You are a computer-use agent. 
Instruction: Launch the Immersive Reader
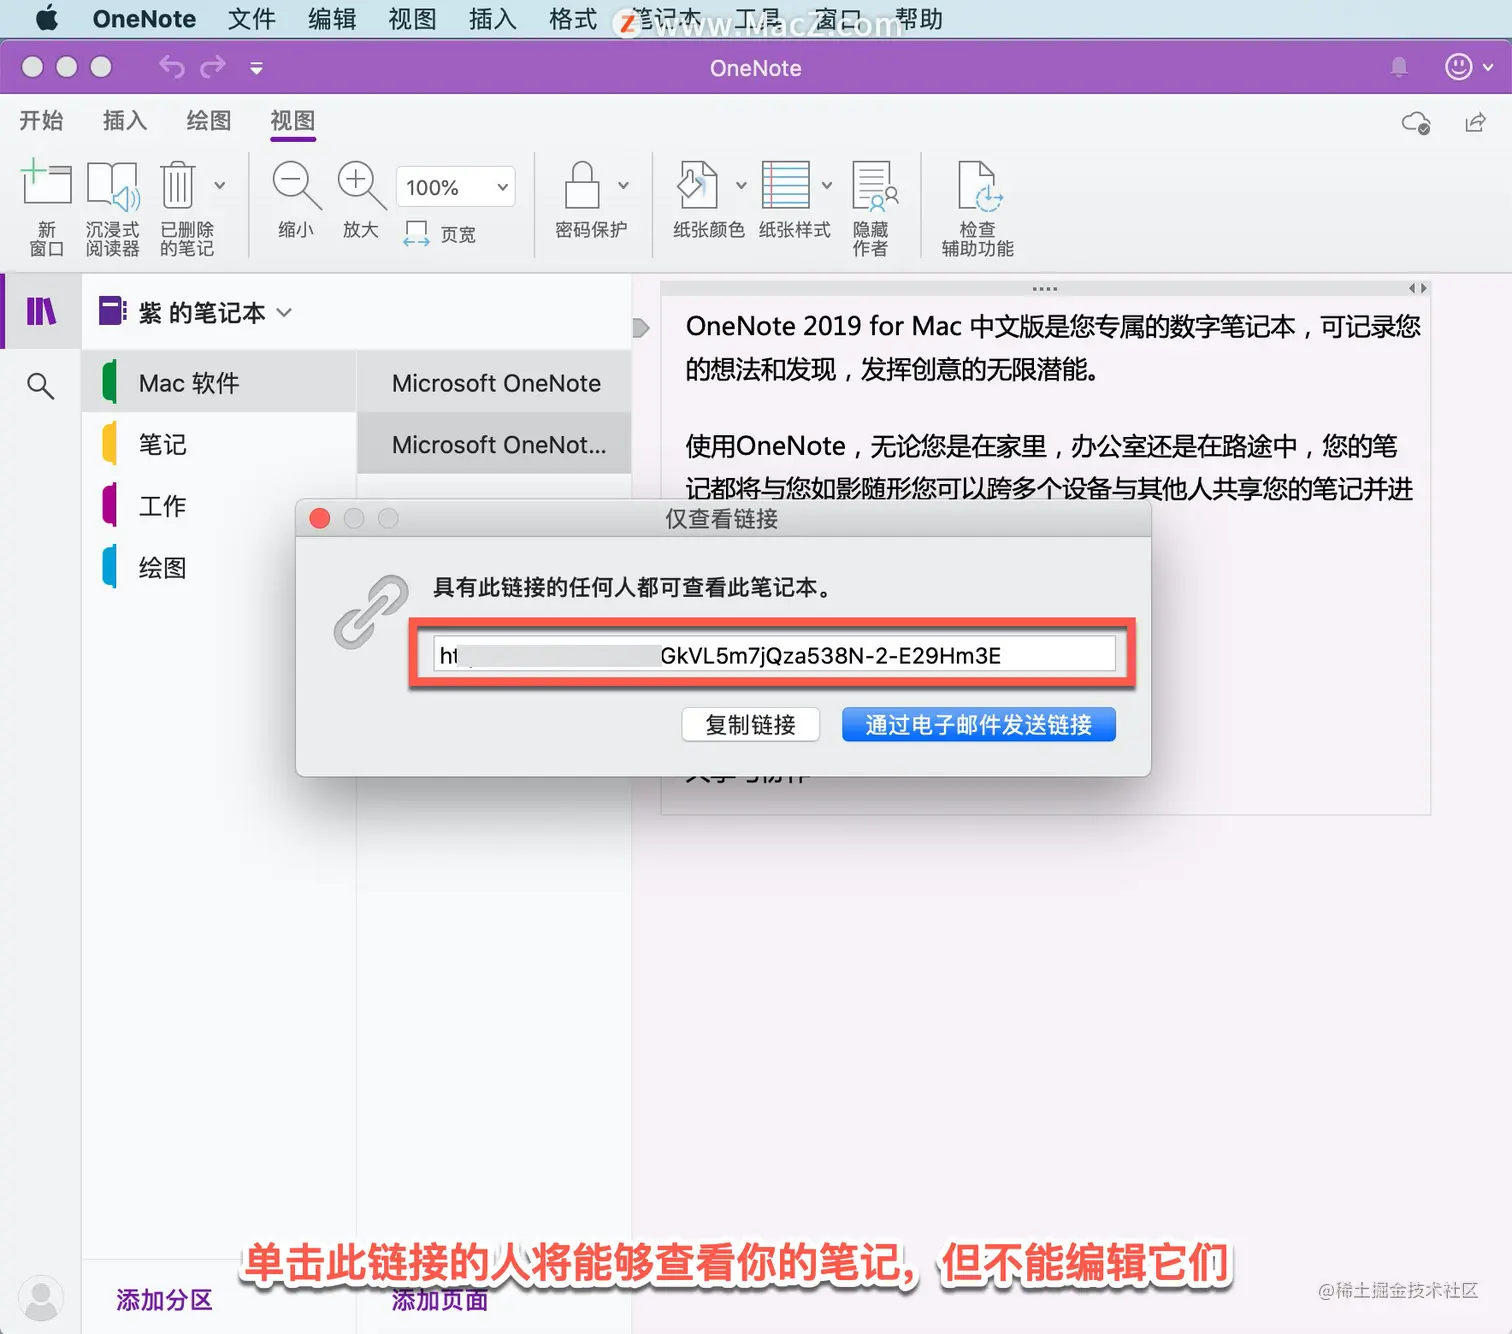(112, 207)
